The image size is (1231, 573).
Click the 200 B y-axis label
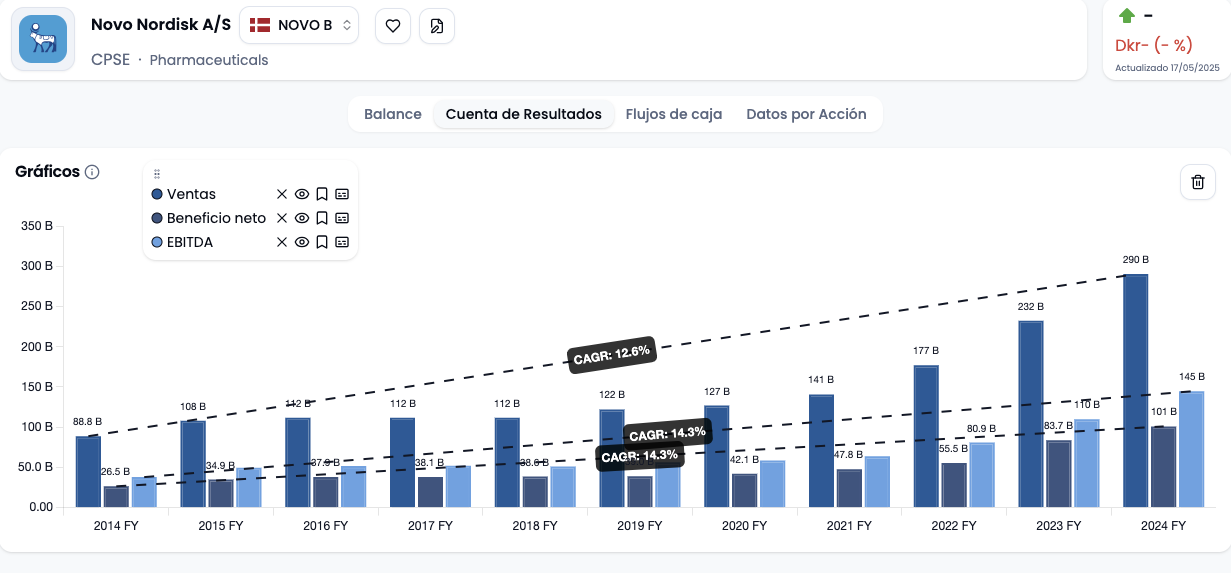37,346
